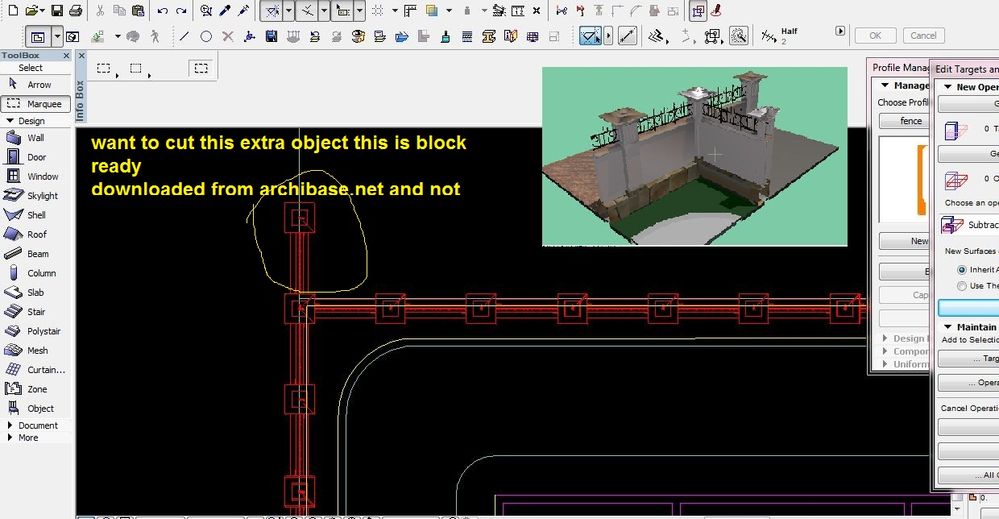Screen dimensions: 999x519
Task: Click the line drawing icon in second toolbar
Action: pyautogui.click(x=184, y=36)
